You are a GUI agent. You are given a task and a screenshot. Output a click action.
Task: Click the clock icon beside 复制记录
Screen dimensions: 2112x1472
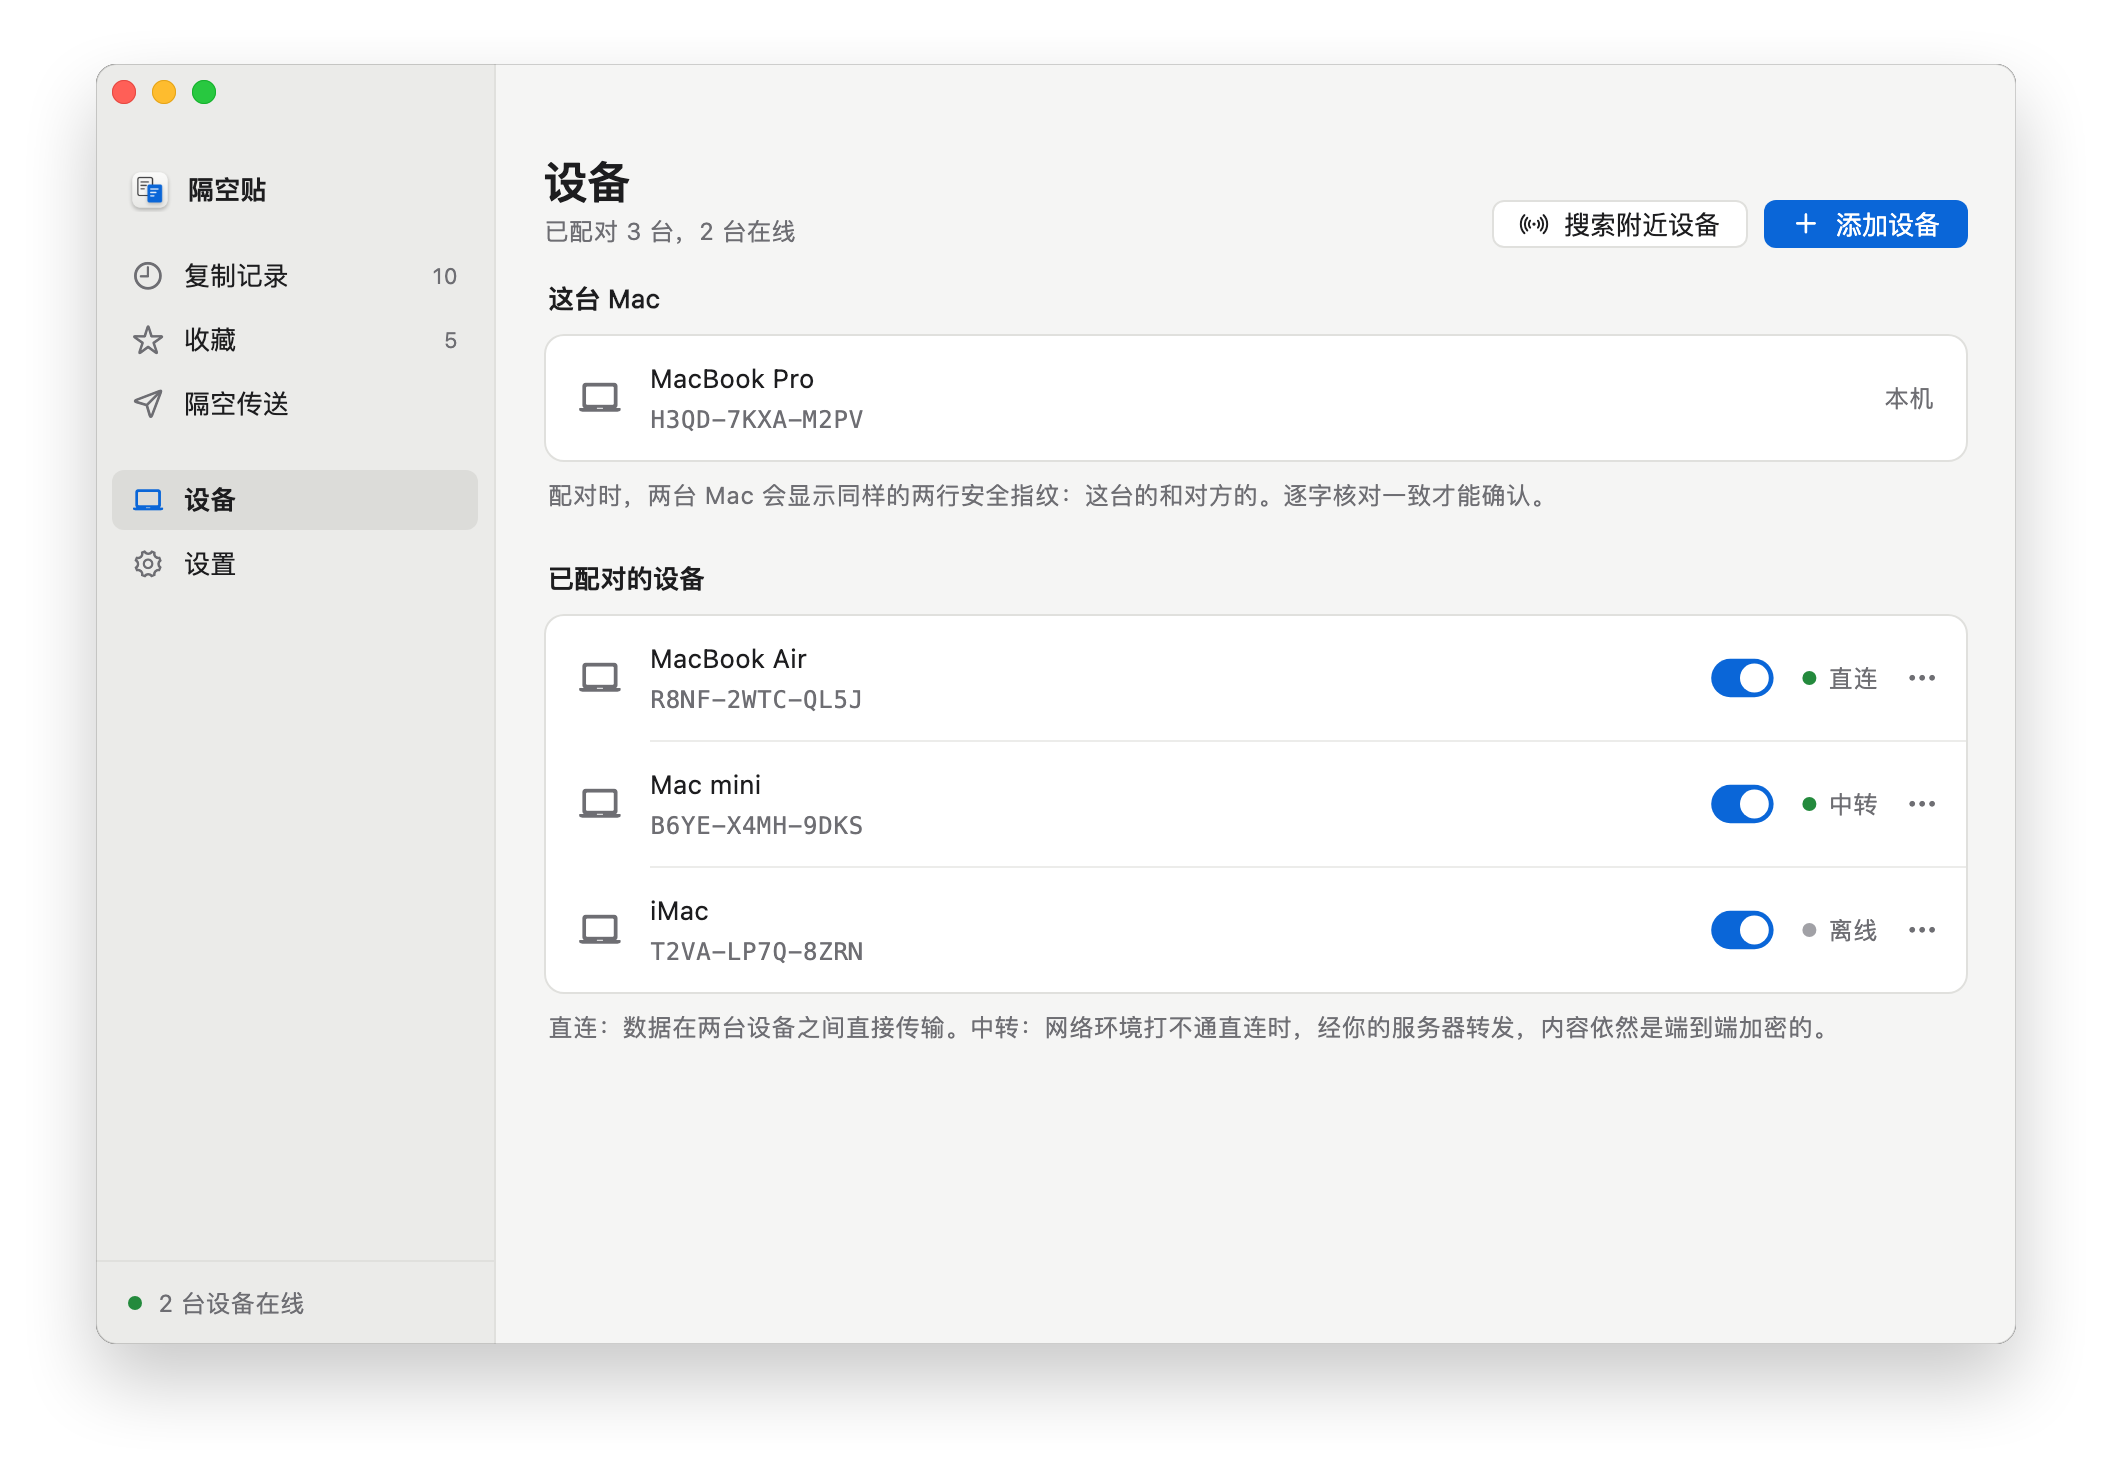click(148, 276)
